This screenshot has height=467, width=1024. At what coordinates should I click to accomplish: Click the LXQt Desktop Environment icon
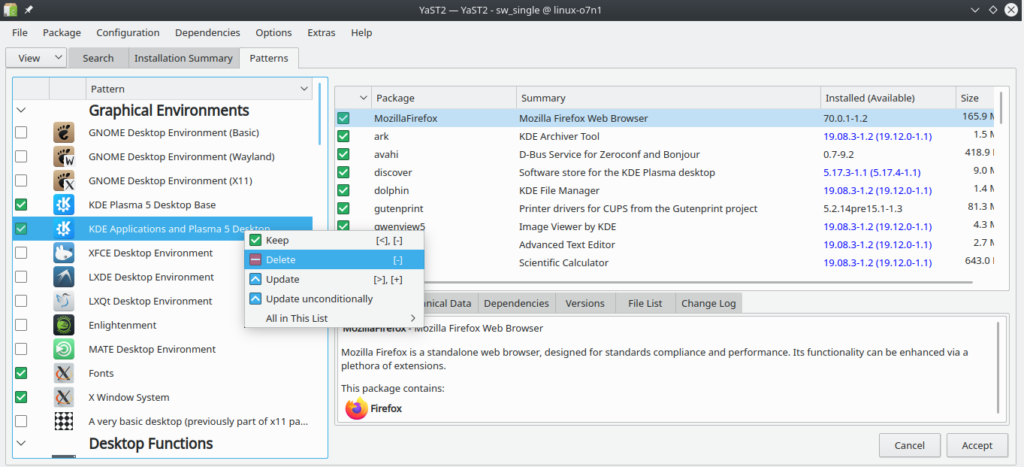pyautogui.click(x=64, y=301)
